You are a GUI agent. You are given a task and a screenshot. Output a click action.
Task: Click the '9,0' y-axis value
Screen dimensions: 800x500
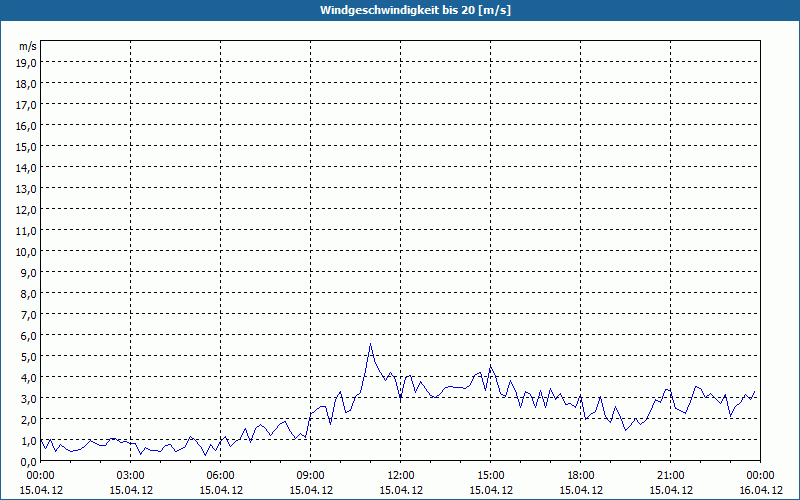[x=29, y=273]
